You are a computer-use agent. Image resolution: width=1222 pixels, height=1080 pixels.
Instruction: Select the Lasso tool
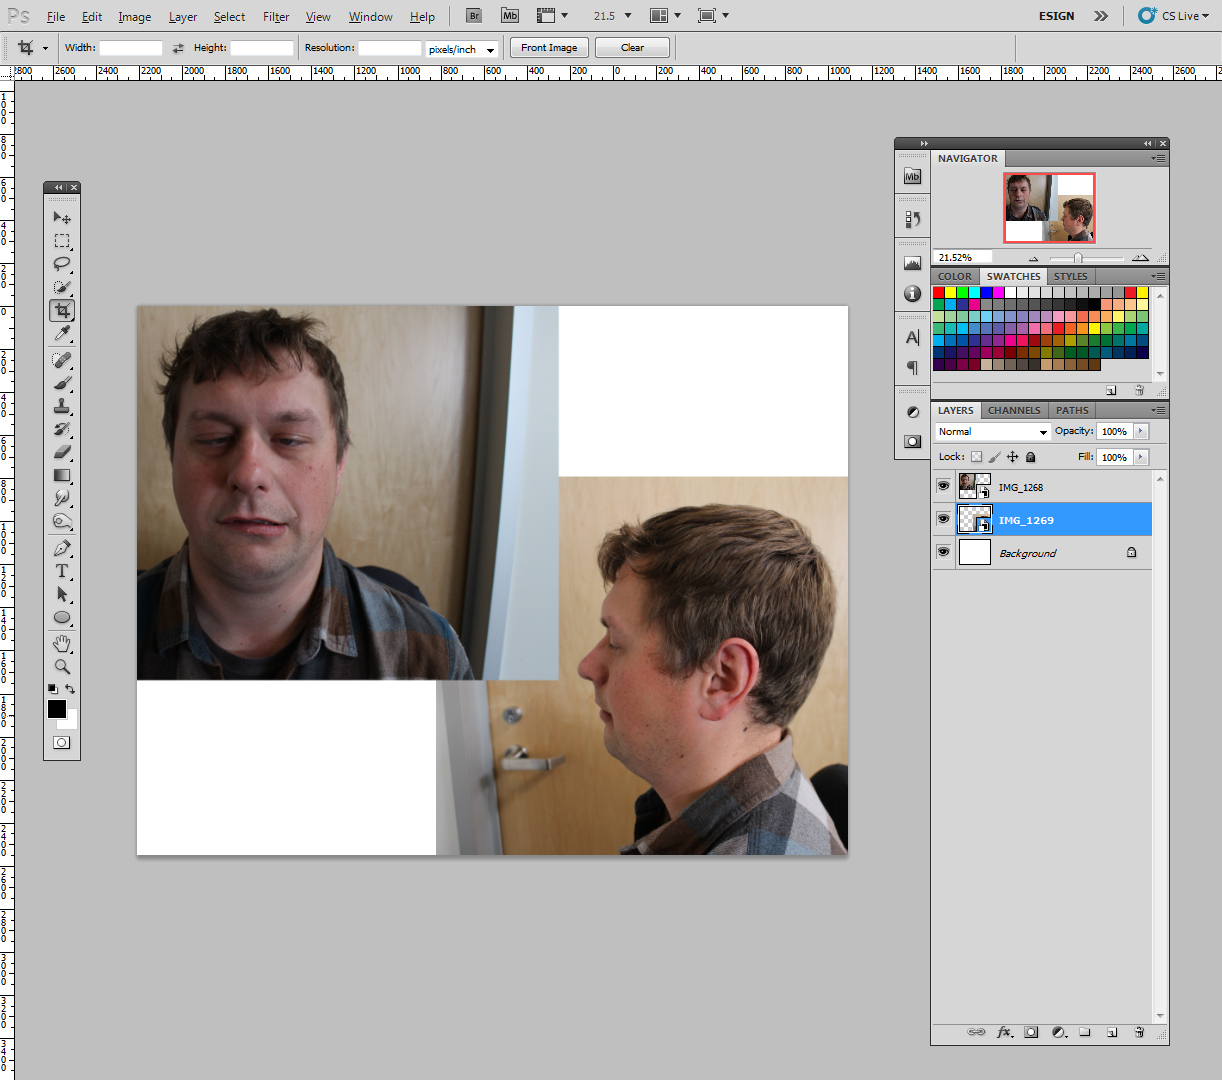click(62, 264)
